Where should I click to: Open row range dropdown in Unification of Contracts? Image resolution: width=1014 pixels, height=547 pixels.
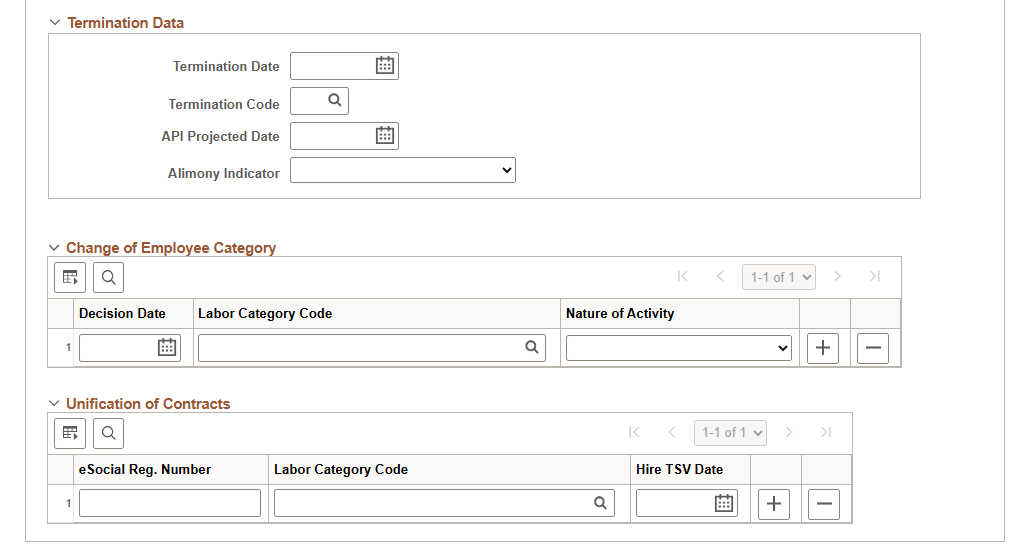[x=731, y=433]
